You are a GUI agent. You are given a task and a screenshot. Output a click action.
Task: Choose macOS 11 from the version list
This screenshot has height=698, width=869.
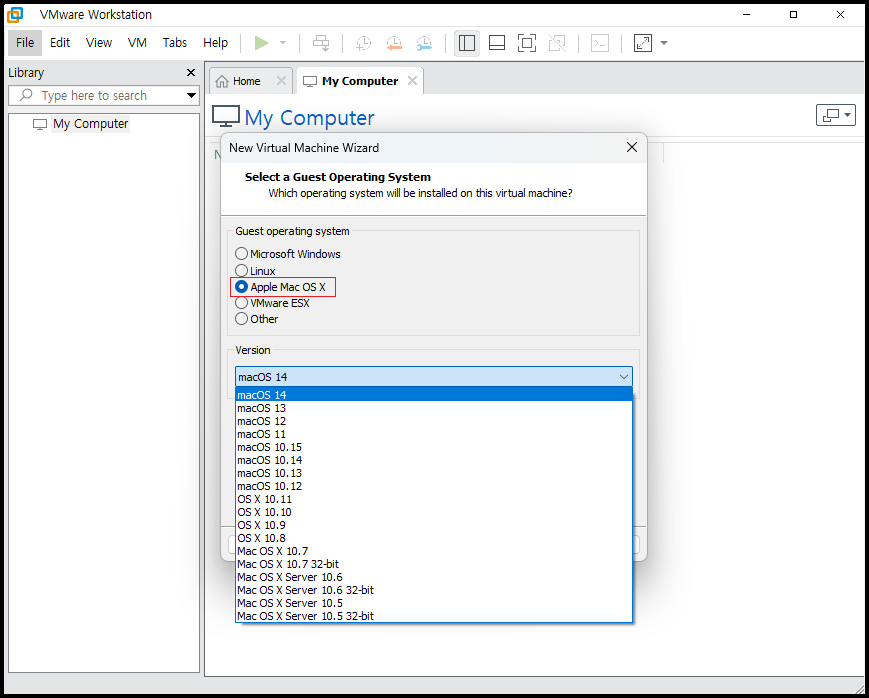434,434
